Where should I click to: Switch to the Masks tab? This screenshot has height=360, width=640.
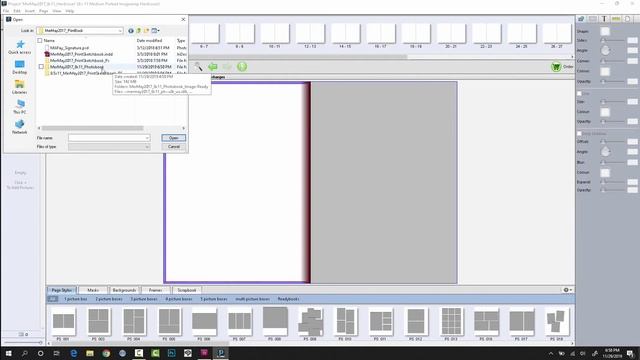(x=93, y=290)
